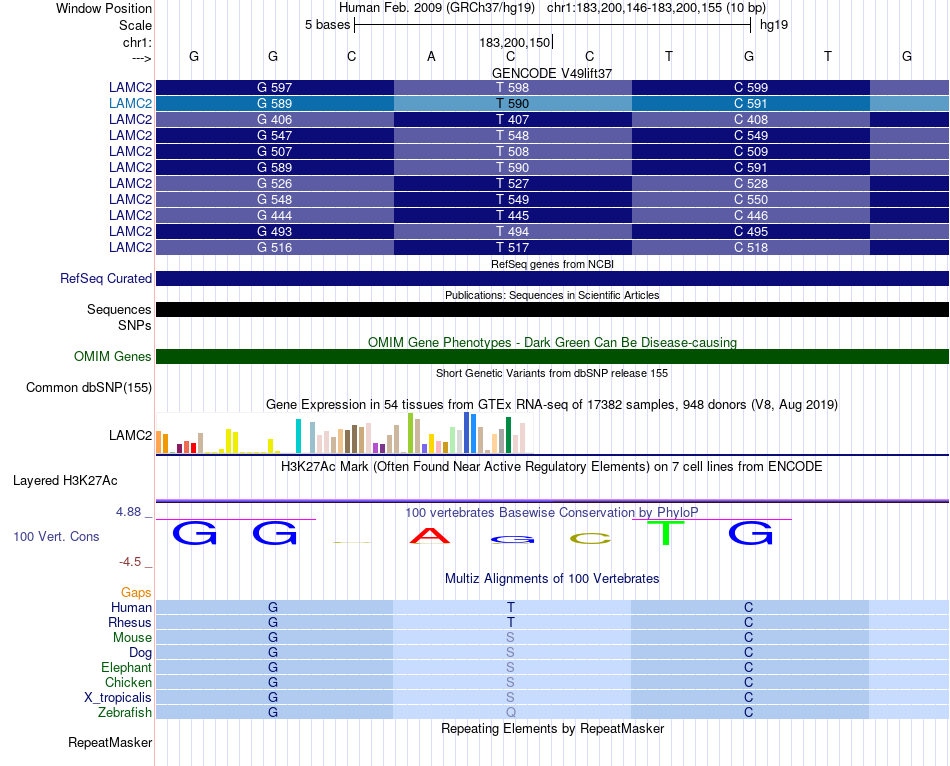
Task: Click the GENCODE V49lift37 track title
Action: coord(552,73)
